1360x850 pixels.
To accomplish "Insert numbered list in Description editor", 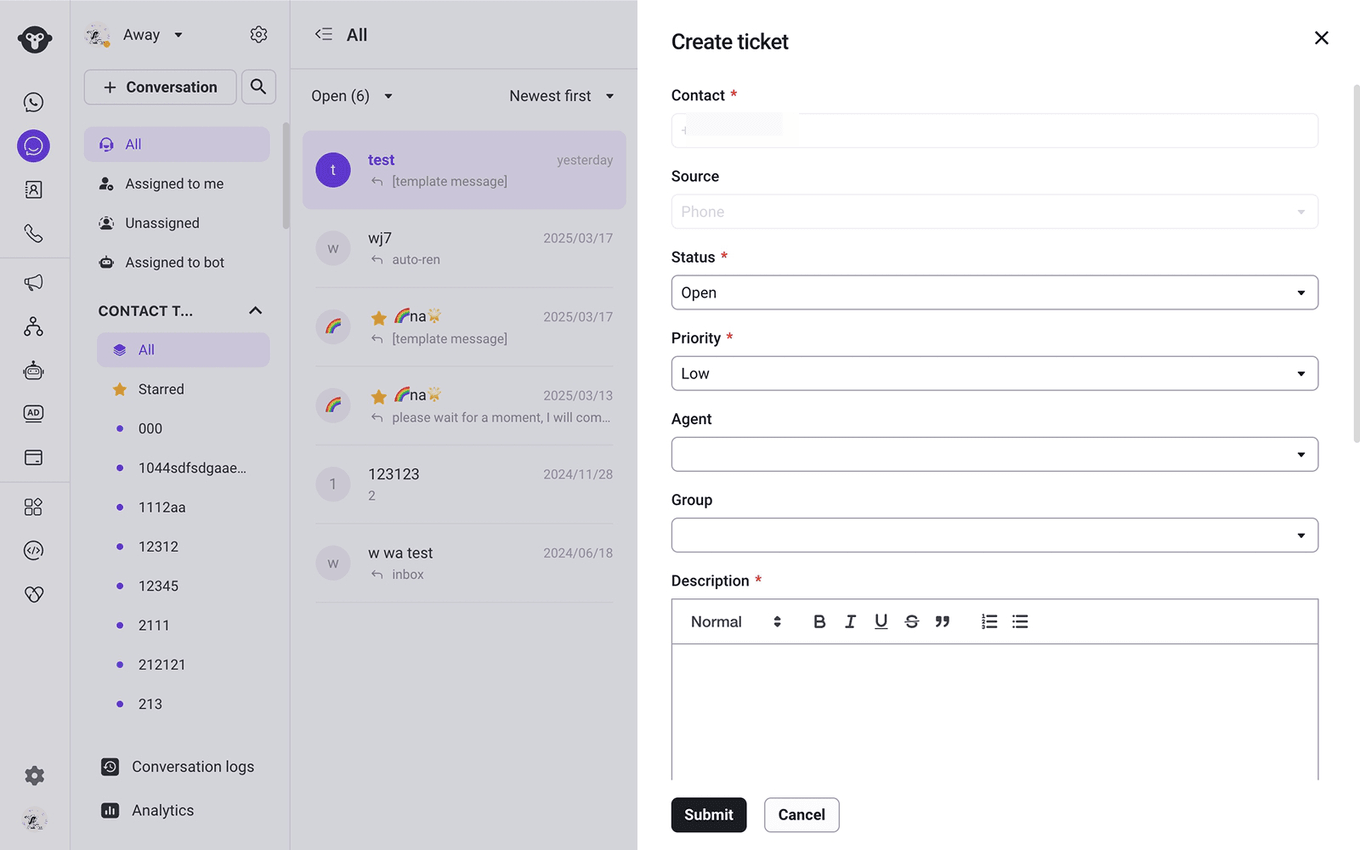I will click(x=989, y=622).
